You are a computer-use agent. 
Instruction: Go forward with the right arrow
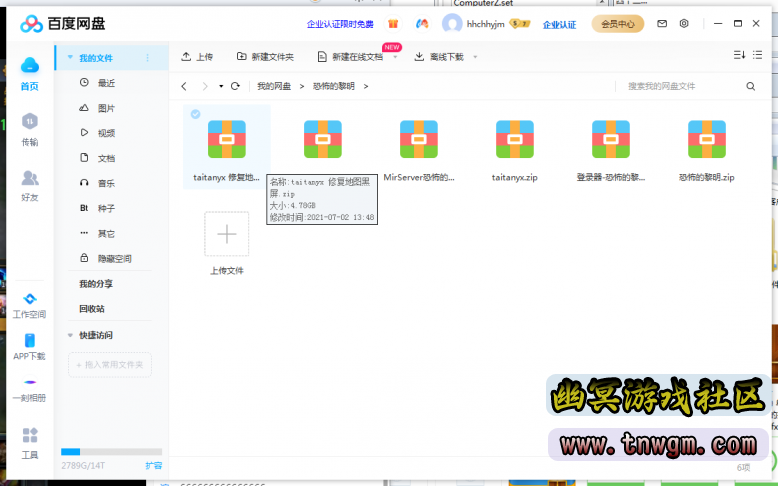(x=205, y=86)
